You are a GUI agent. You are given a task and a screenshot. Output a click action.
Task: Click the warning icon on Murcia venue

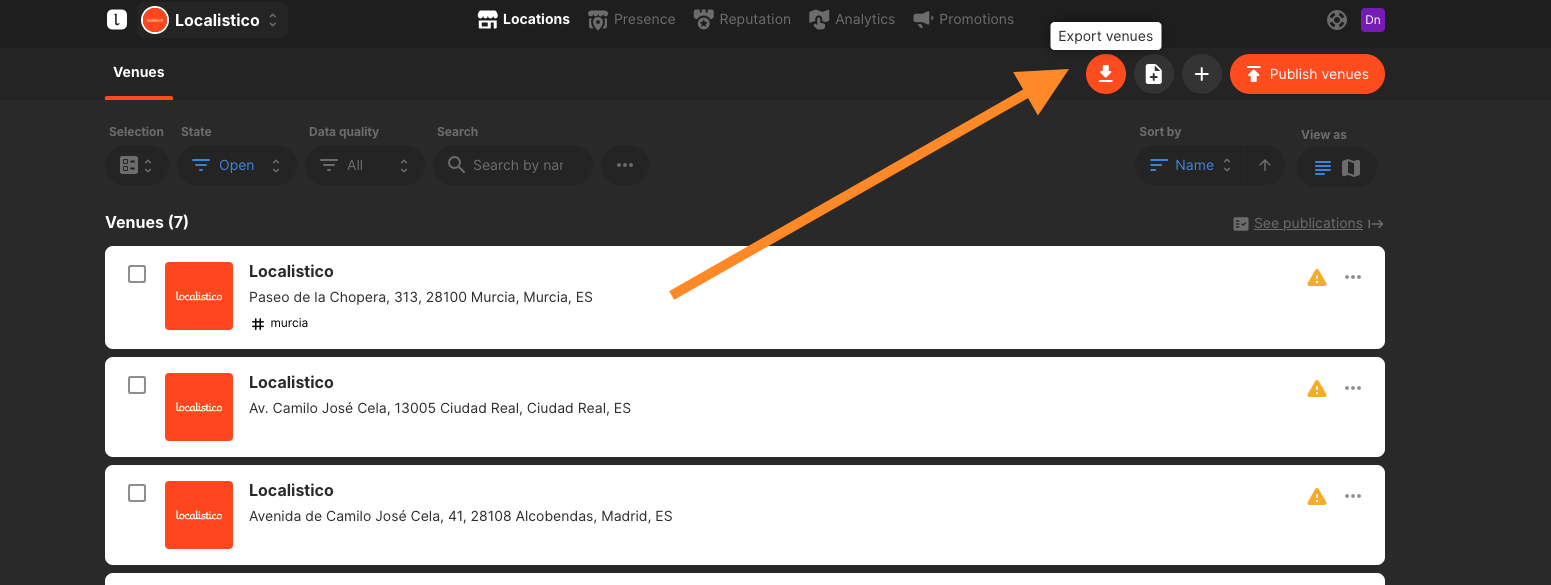point(1317,277)
